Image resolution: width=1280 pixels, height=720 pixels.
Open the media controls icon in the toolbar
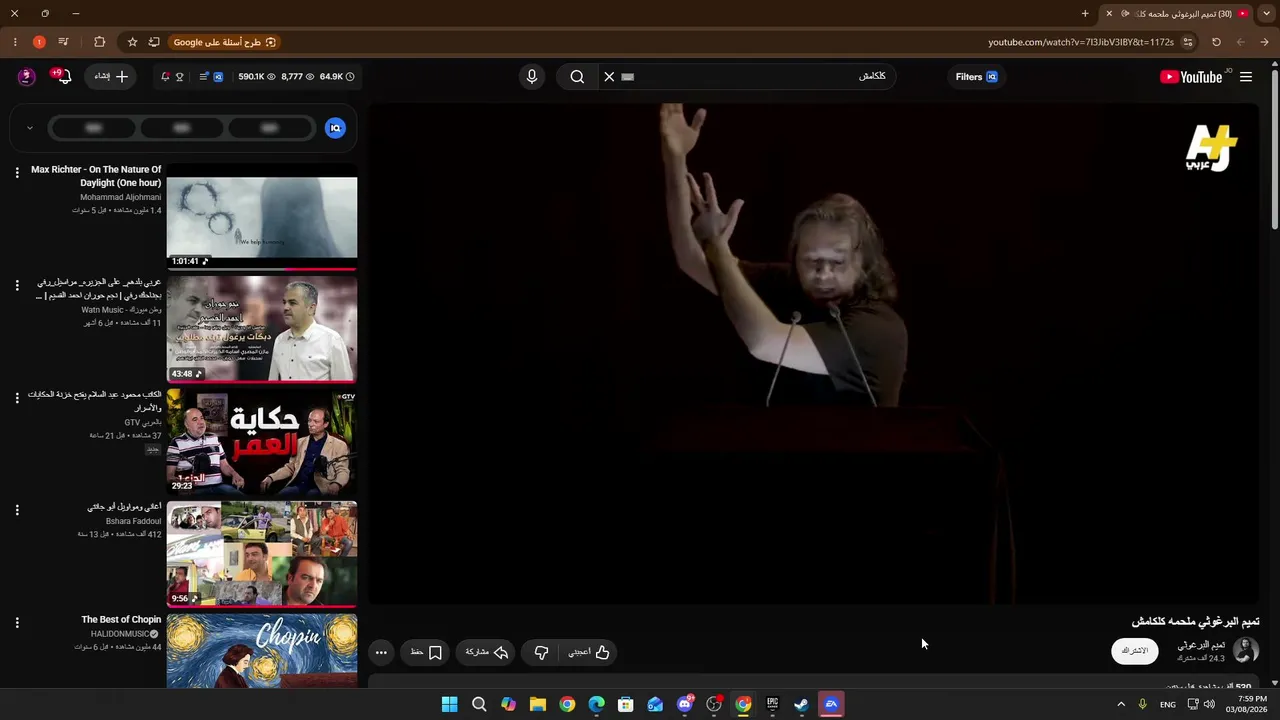(x=64, y=42)
